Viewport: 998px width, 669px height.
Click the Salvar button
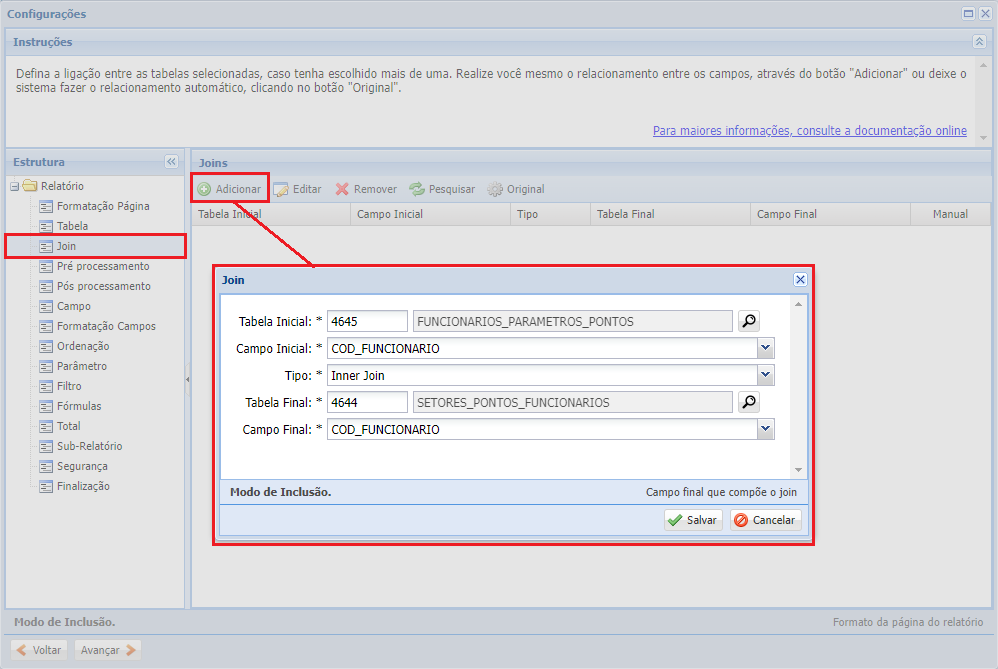click(x=693, y=520)
